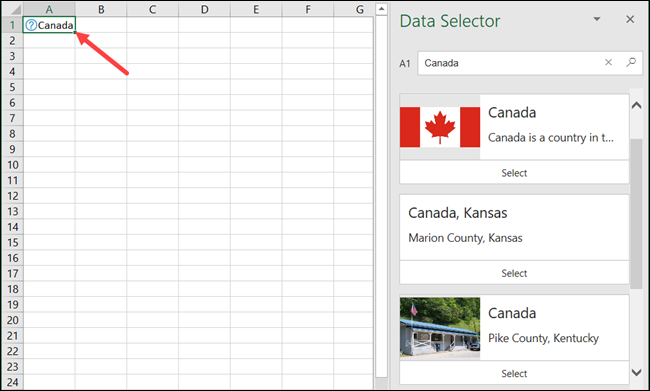
Task: Select row 1 header
Action: coord(12,25)
